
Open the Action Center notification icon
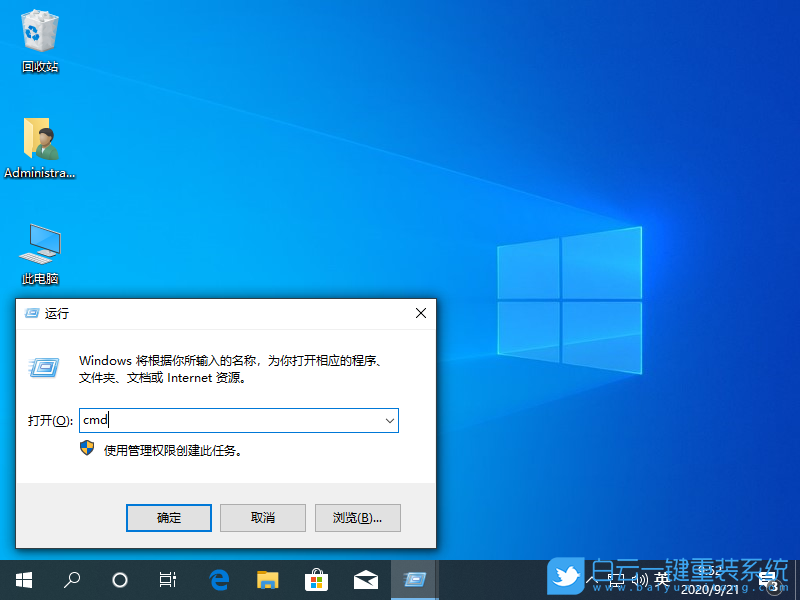pyautogui.click(x=766, y=578)
